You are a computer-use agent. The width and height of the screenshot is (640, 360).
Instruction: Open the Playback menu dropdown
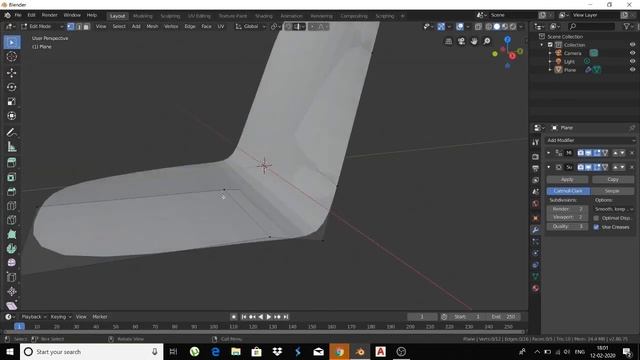pyautogui.click(x=34, y=317)
